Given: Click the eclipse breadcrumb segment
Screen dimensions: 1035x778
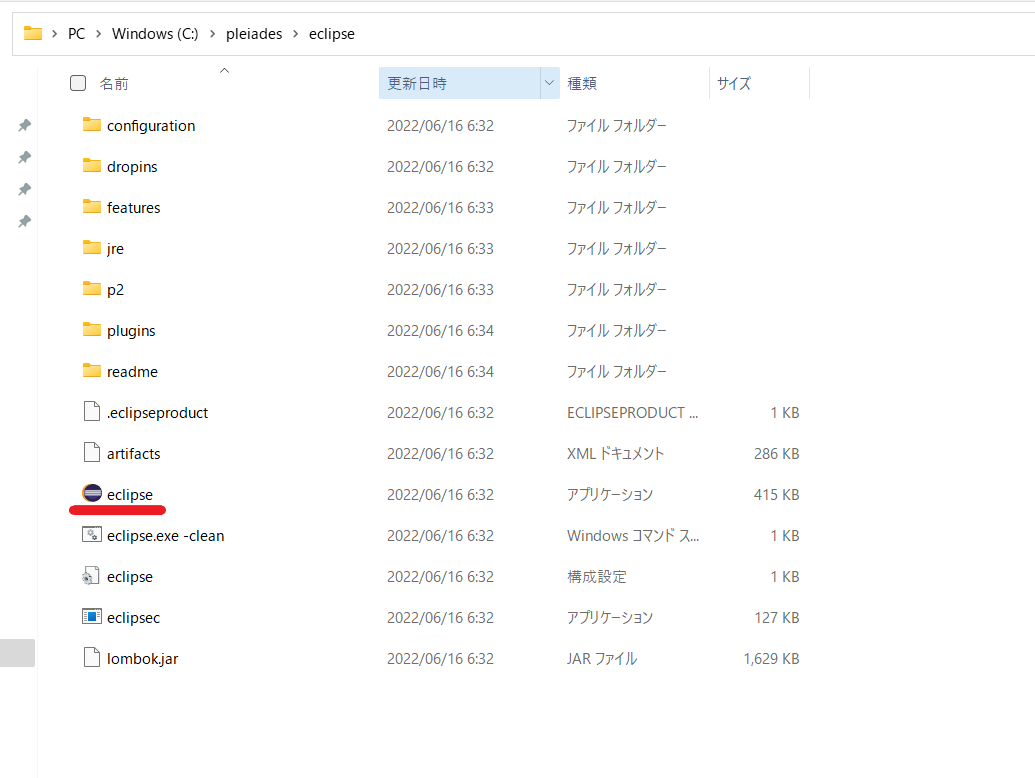Looking at the screenshot, I should pos(331,34).
